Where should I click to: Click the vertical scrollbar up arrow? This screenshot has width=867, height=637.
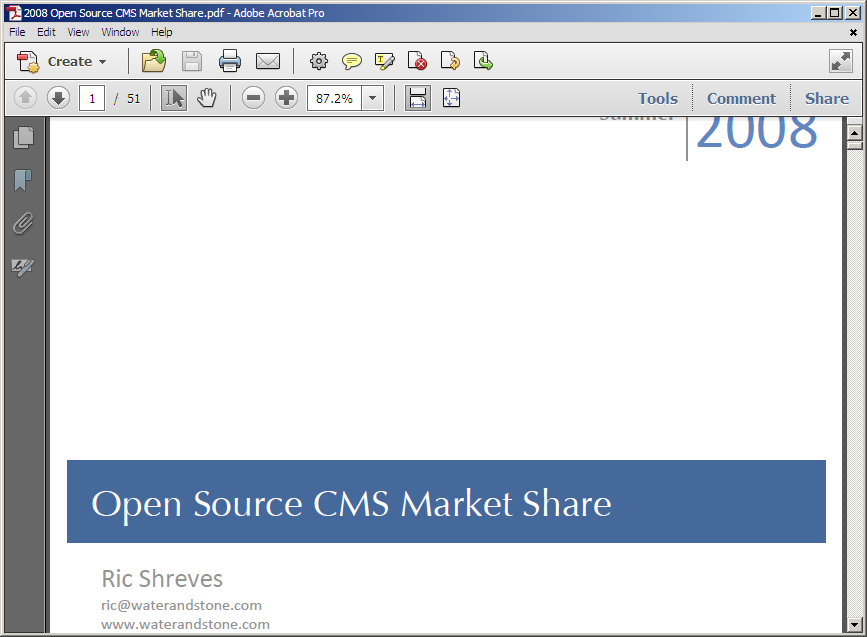855,133
